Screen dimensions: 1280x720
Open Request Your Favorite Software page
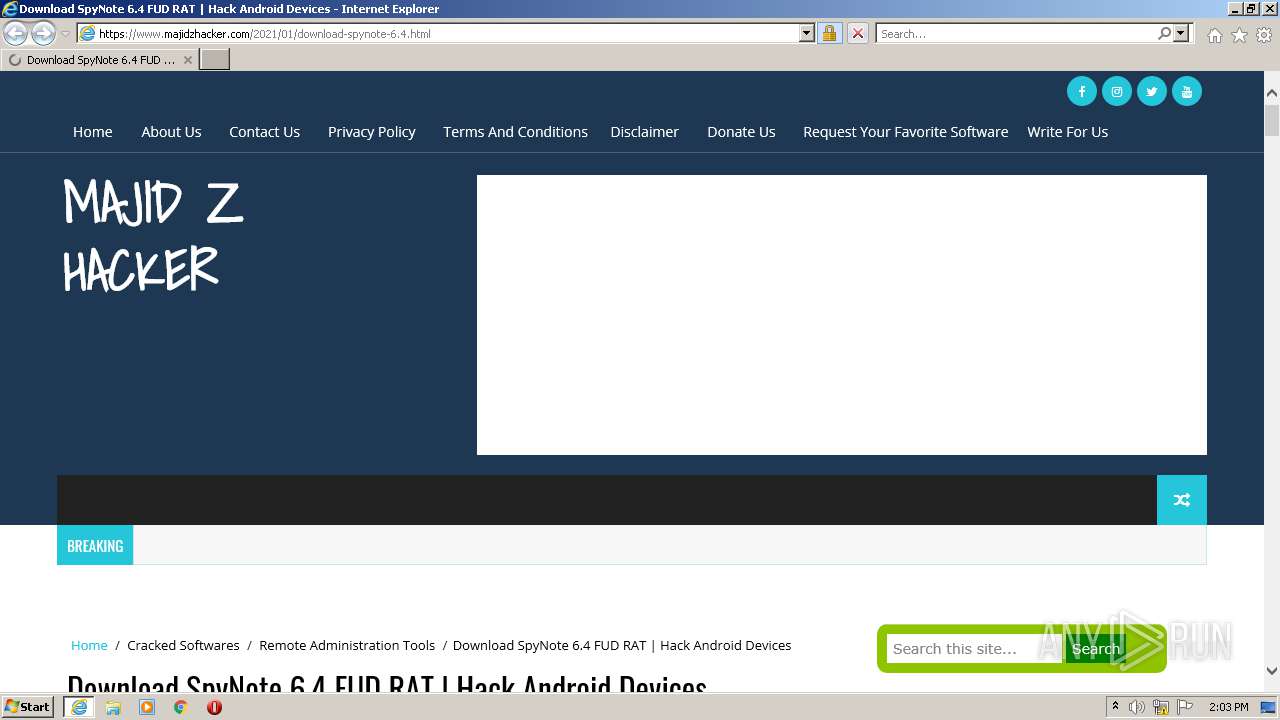point(905,132)
